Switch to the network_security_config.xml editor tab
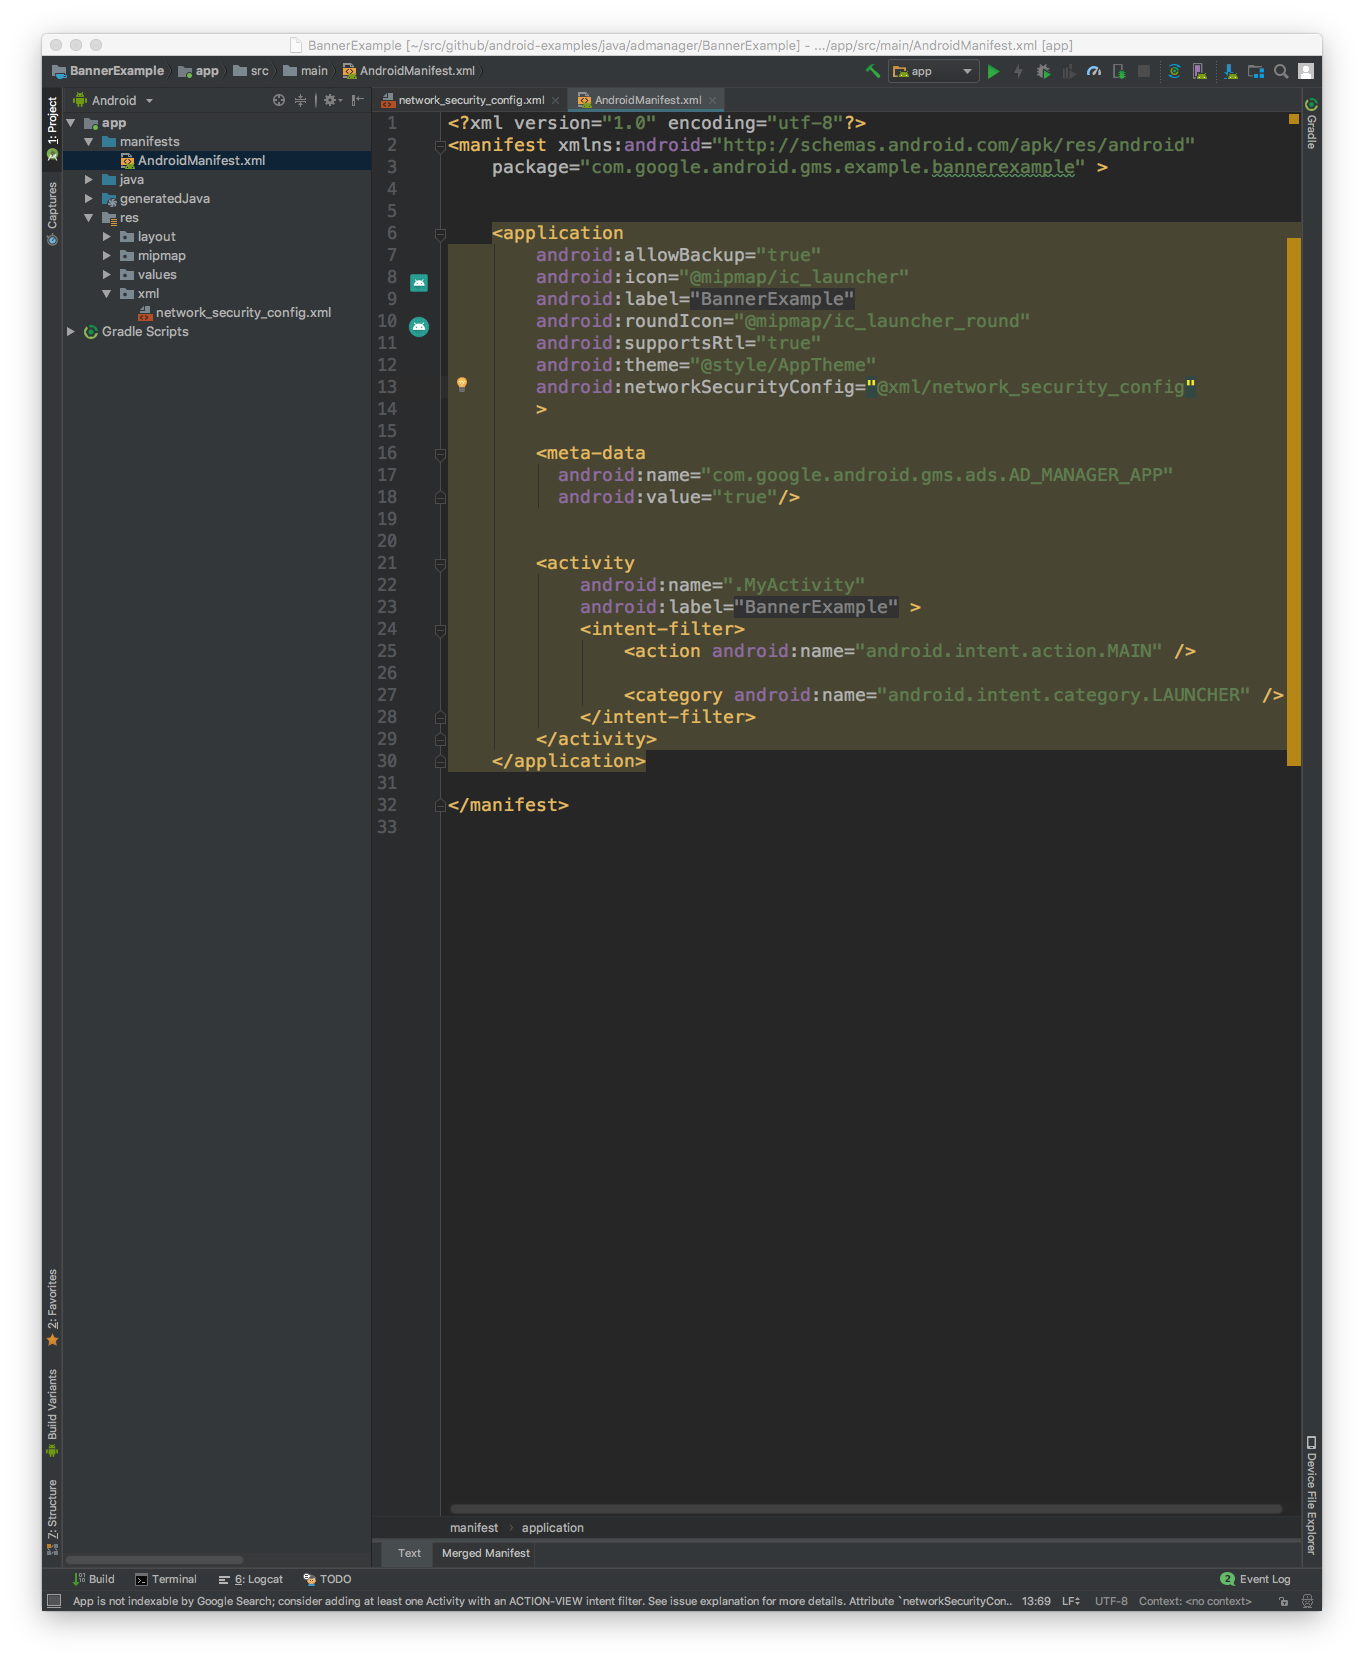Screen dimensions: 1364x1661 pos(470,100)
